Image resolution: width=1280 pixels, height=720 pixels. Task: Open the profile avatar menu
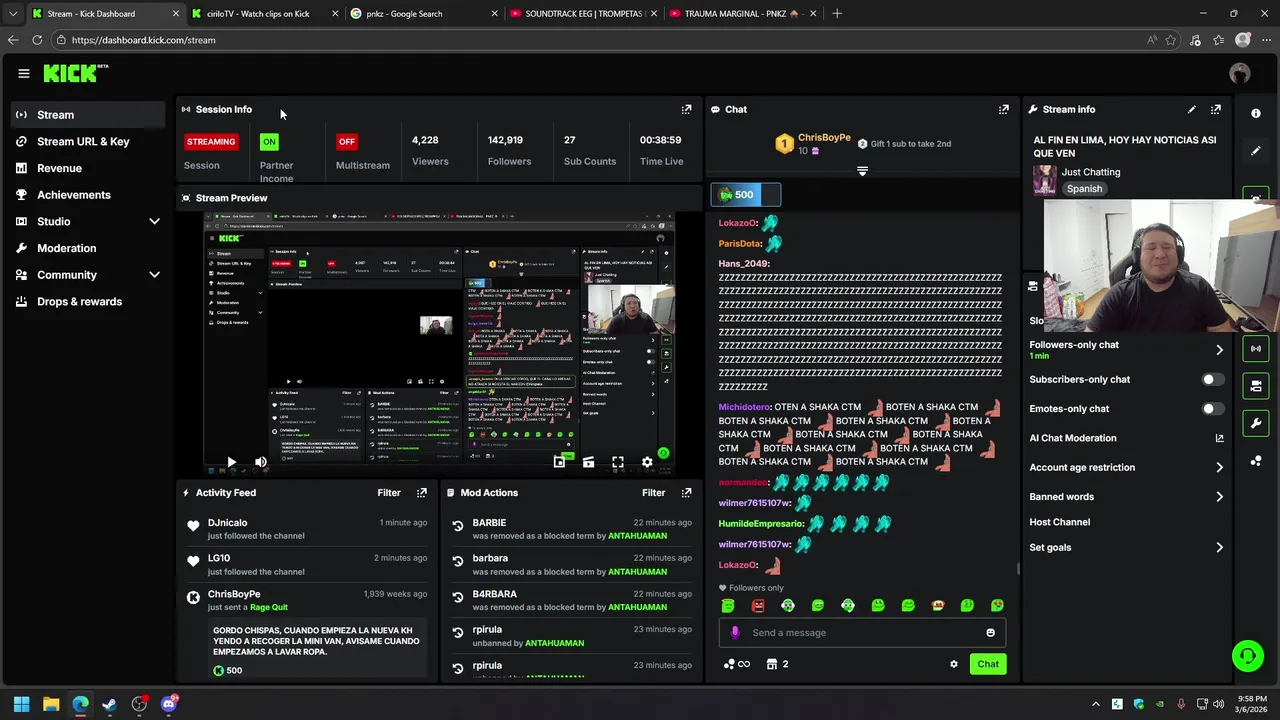1240,73
